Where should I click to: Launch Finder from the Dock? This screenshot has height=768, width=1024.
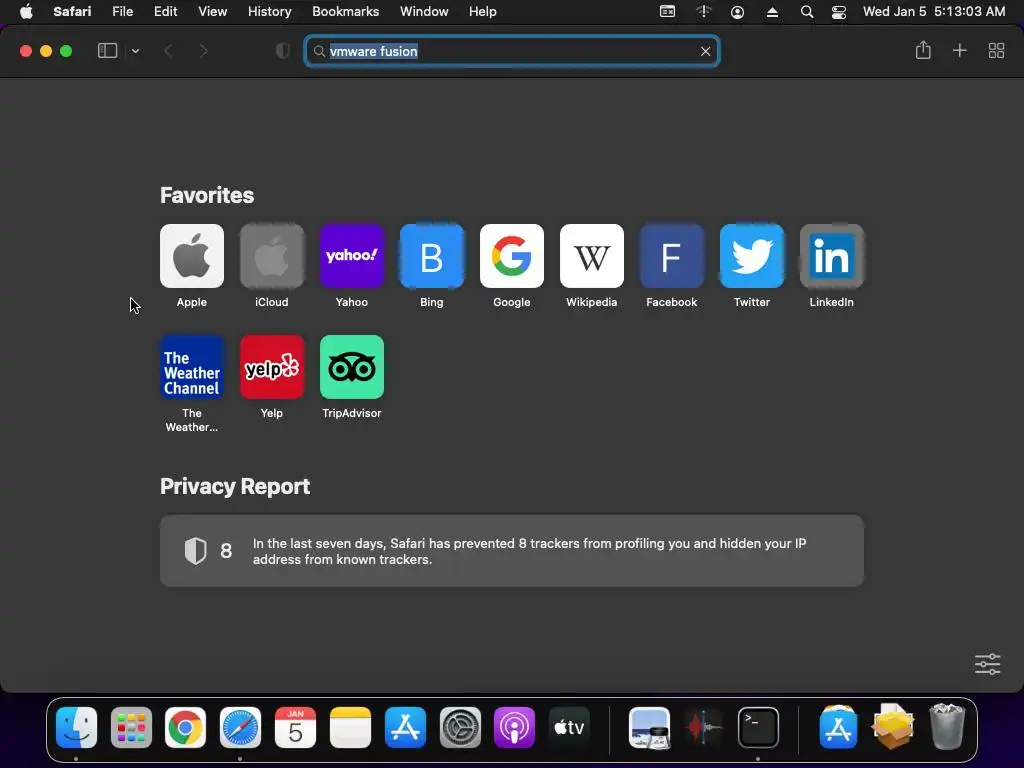point(76,727)
